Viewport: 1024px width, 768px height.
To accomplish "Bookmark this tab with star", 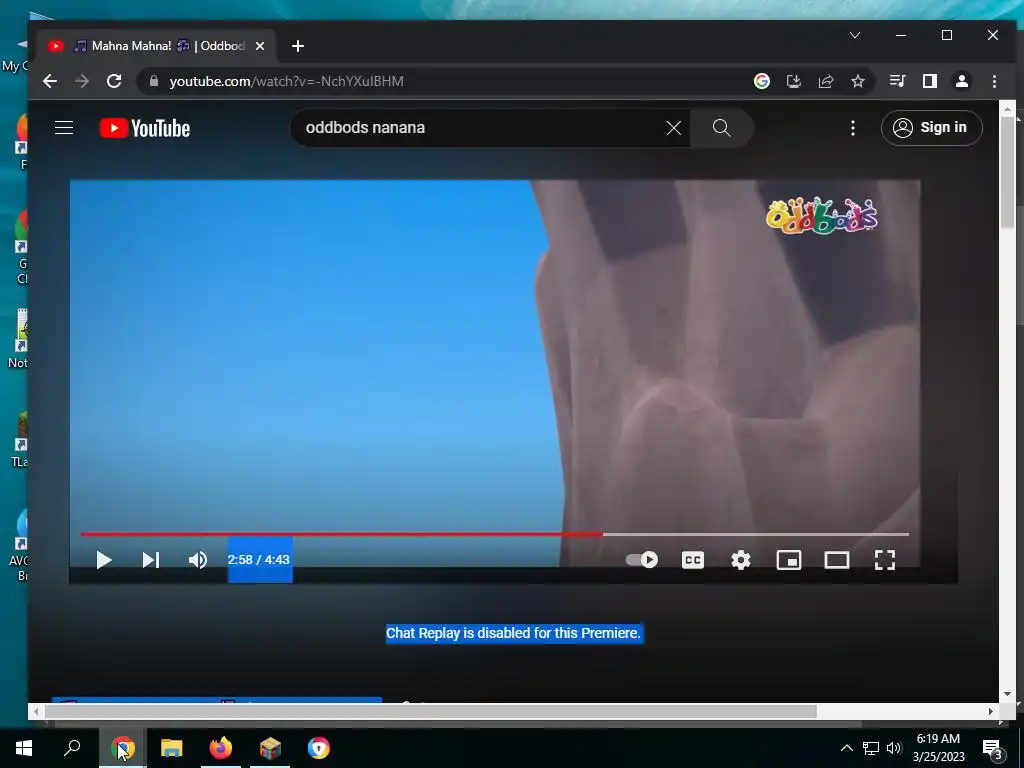I will pos(857,81).
